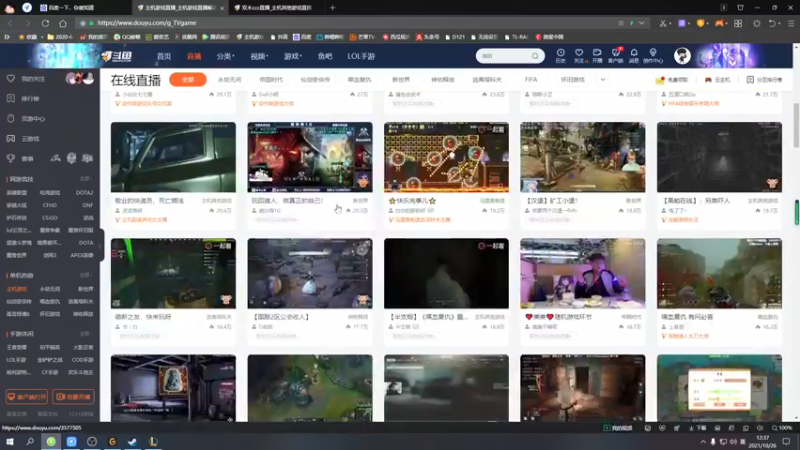Open LOL手游 nav item
800x450 pixels.
361,56
